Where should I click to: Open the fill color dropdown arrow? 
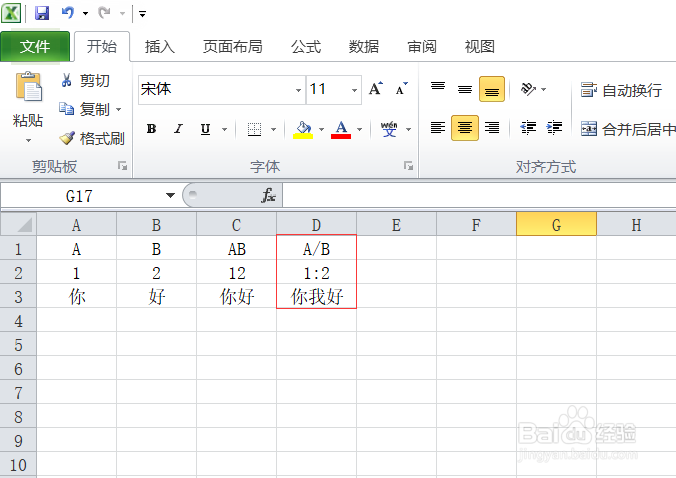[x=322, y=129]
